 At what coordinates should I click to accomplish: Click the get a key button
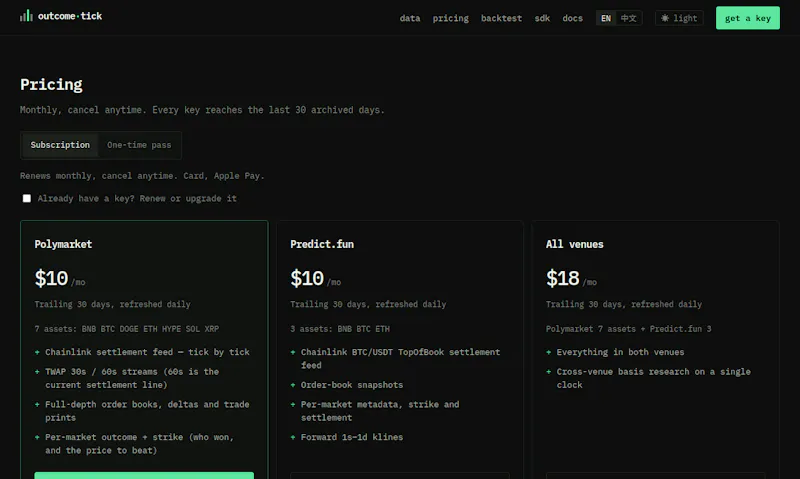point(747,18)
